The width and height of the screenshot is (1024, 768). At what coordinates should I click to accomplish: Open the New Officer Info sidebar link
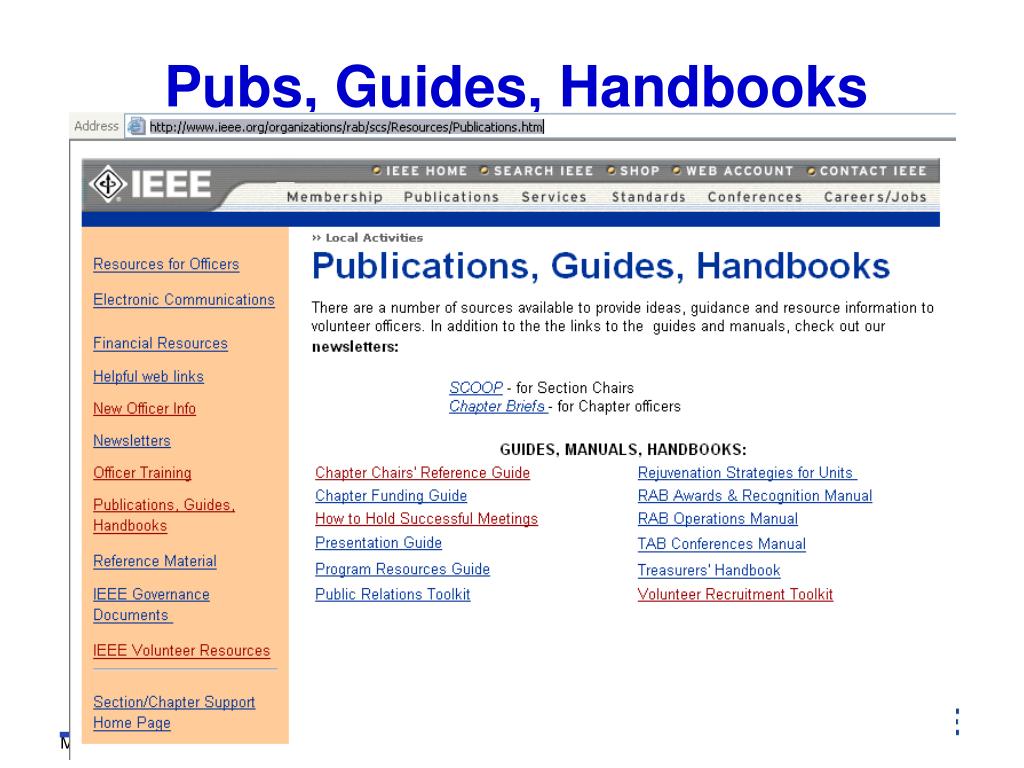[144, 409]
